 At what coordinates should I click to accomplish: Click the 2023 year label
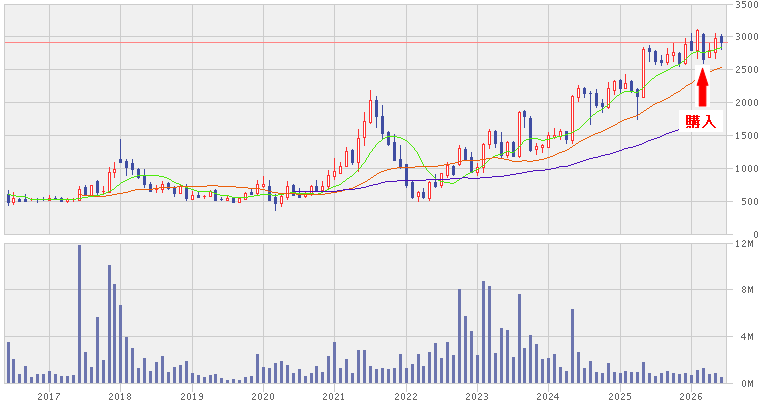pos(477,396)
